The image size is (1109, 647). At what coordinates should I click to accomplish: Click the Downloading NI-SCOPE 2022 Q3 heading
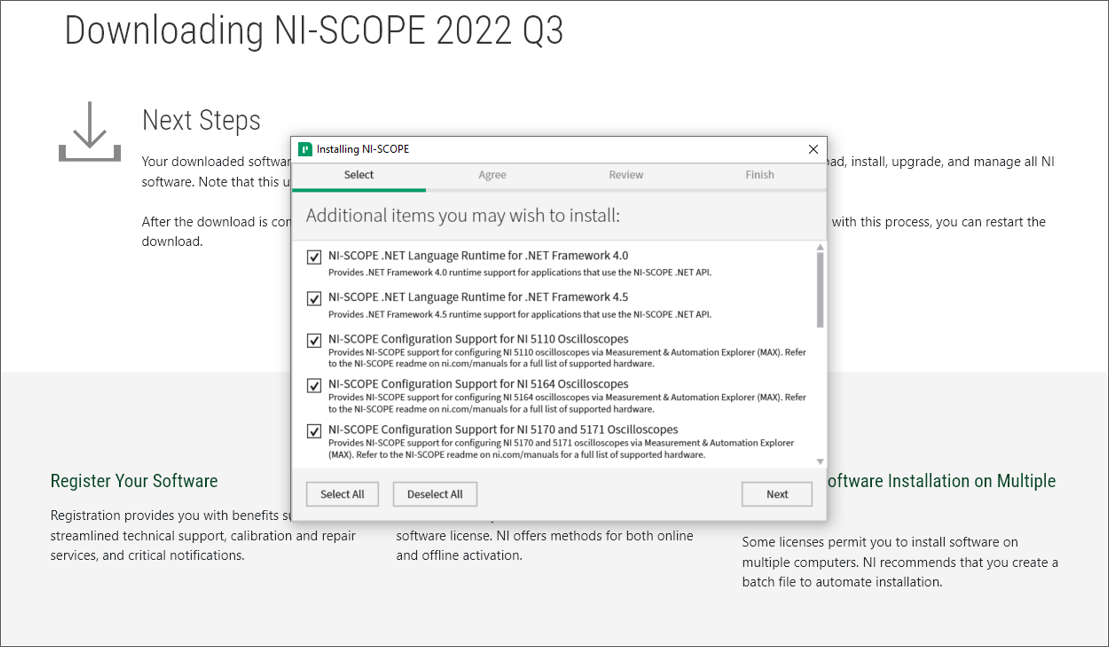[314, 31]
